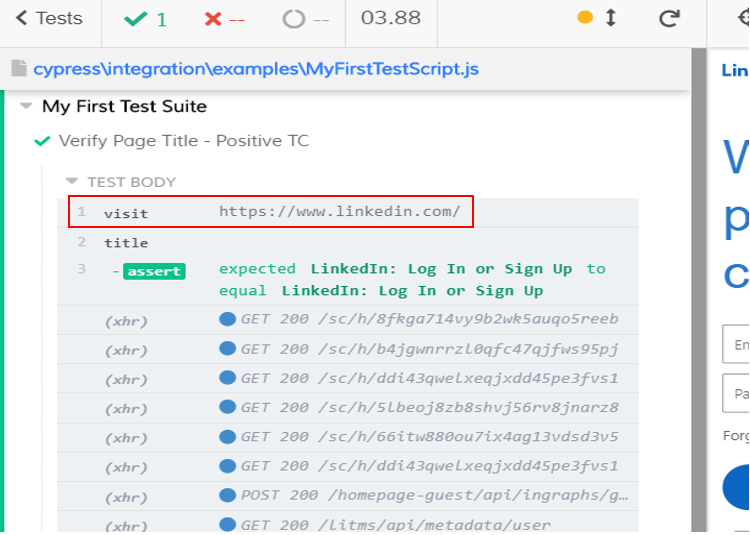Click the green passed tests checkmark count
Screen dimensions: 750x535
pyautogui.click(x=145, y=20)
